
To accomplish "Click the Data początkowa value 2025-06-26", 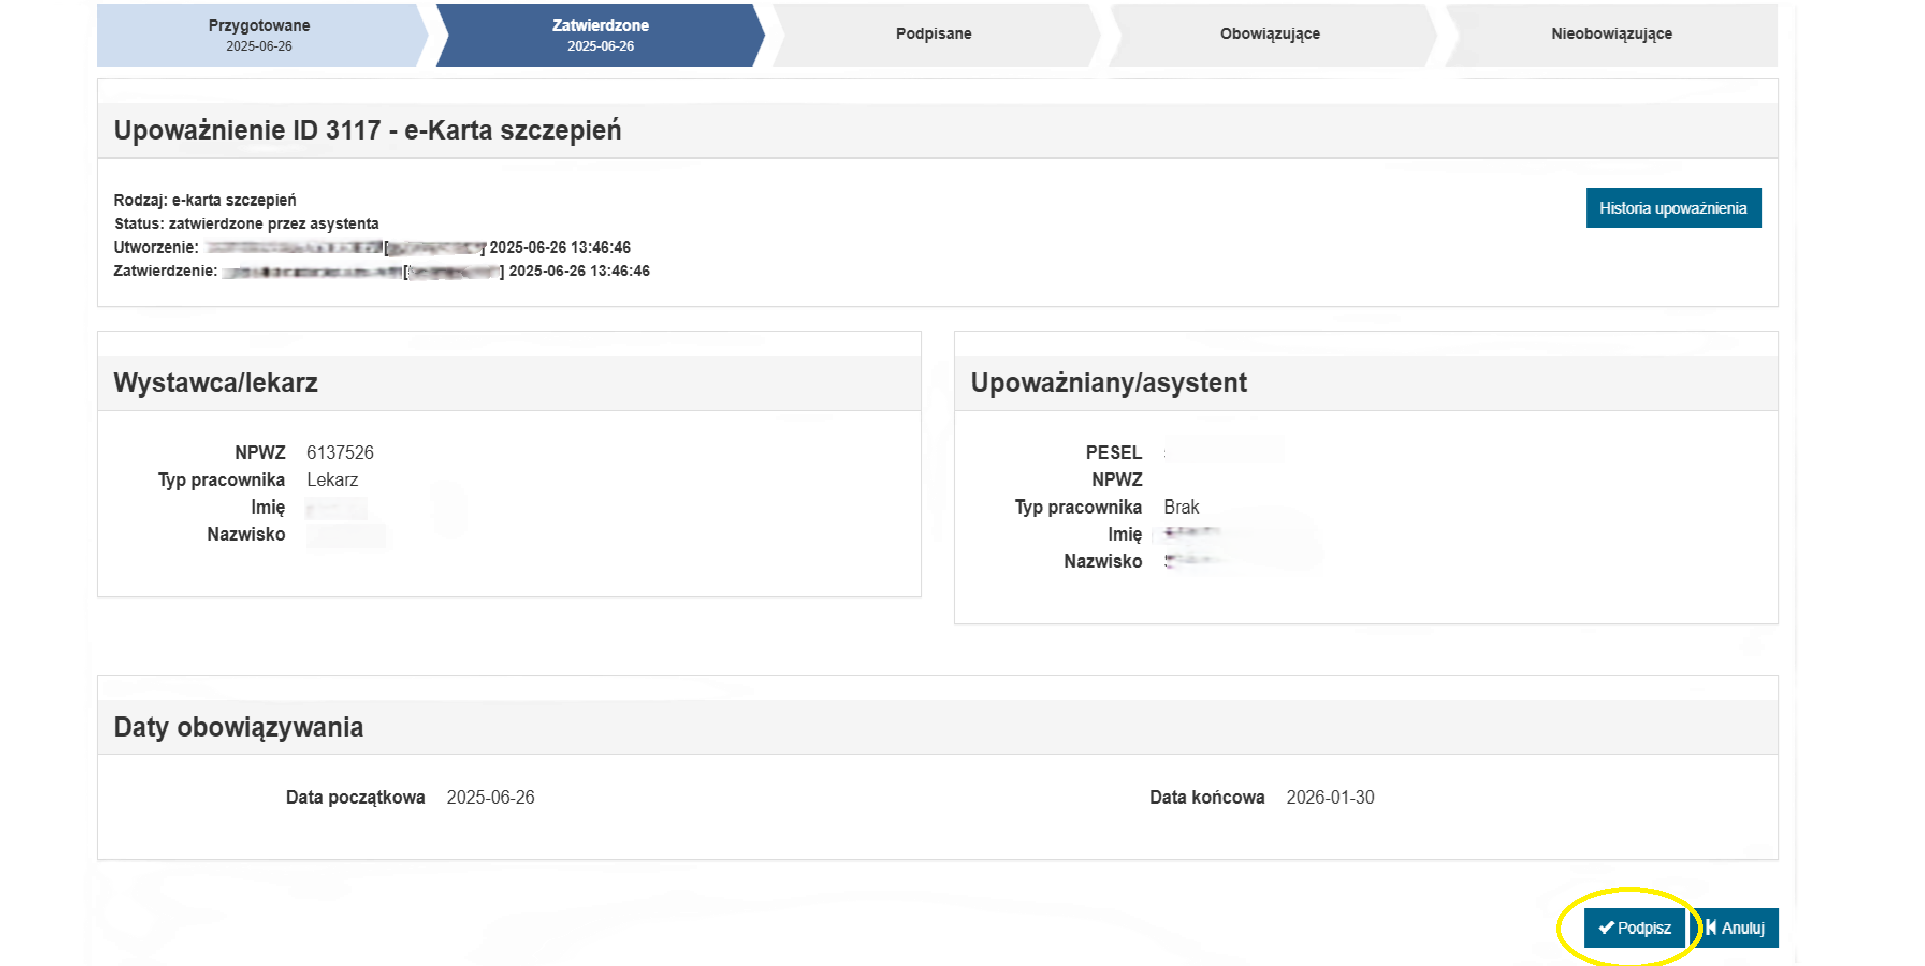I will [490, 798].
